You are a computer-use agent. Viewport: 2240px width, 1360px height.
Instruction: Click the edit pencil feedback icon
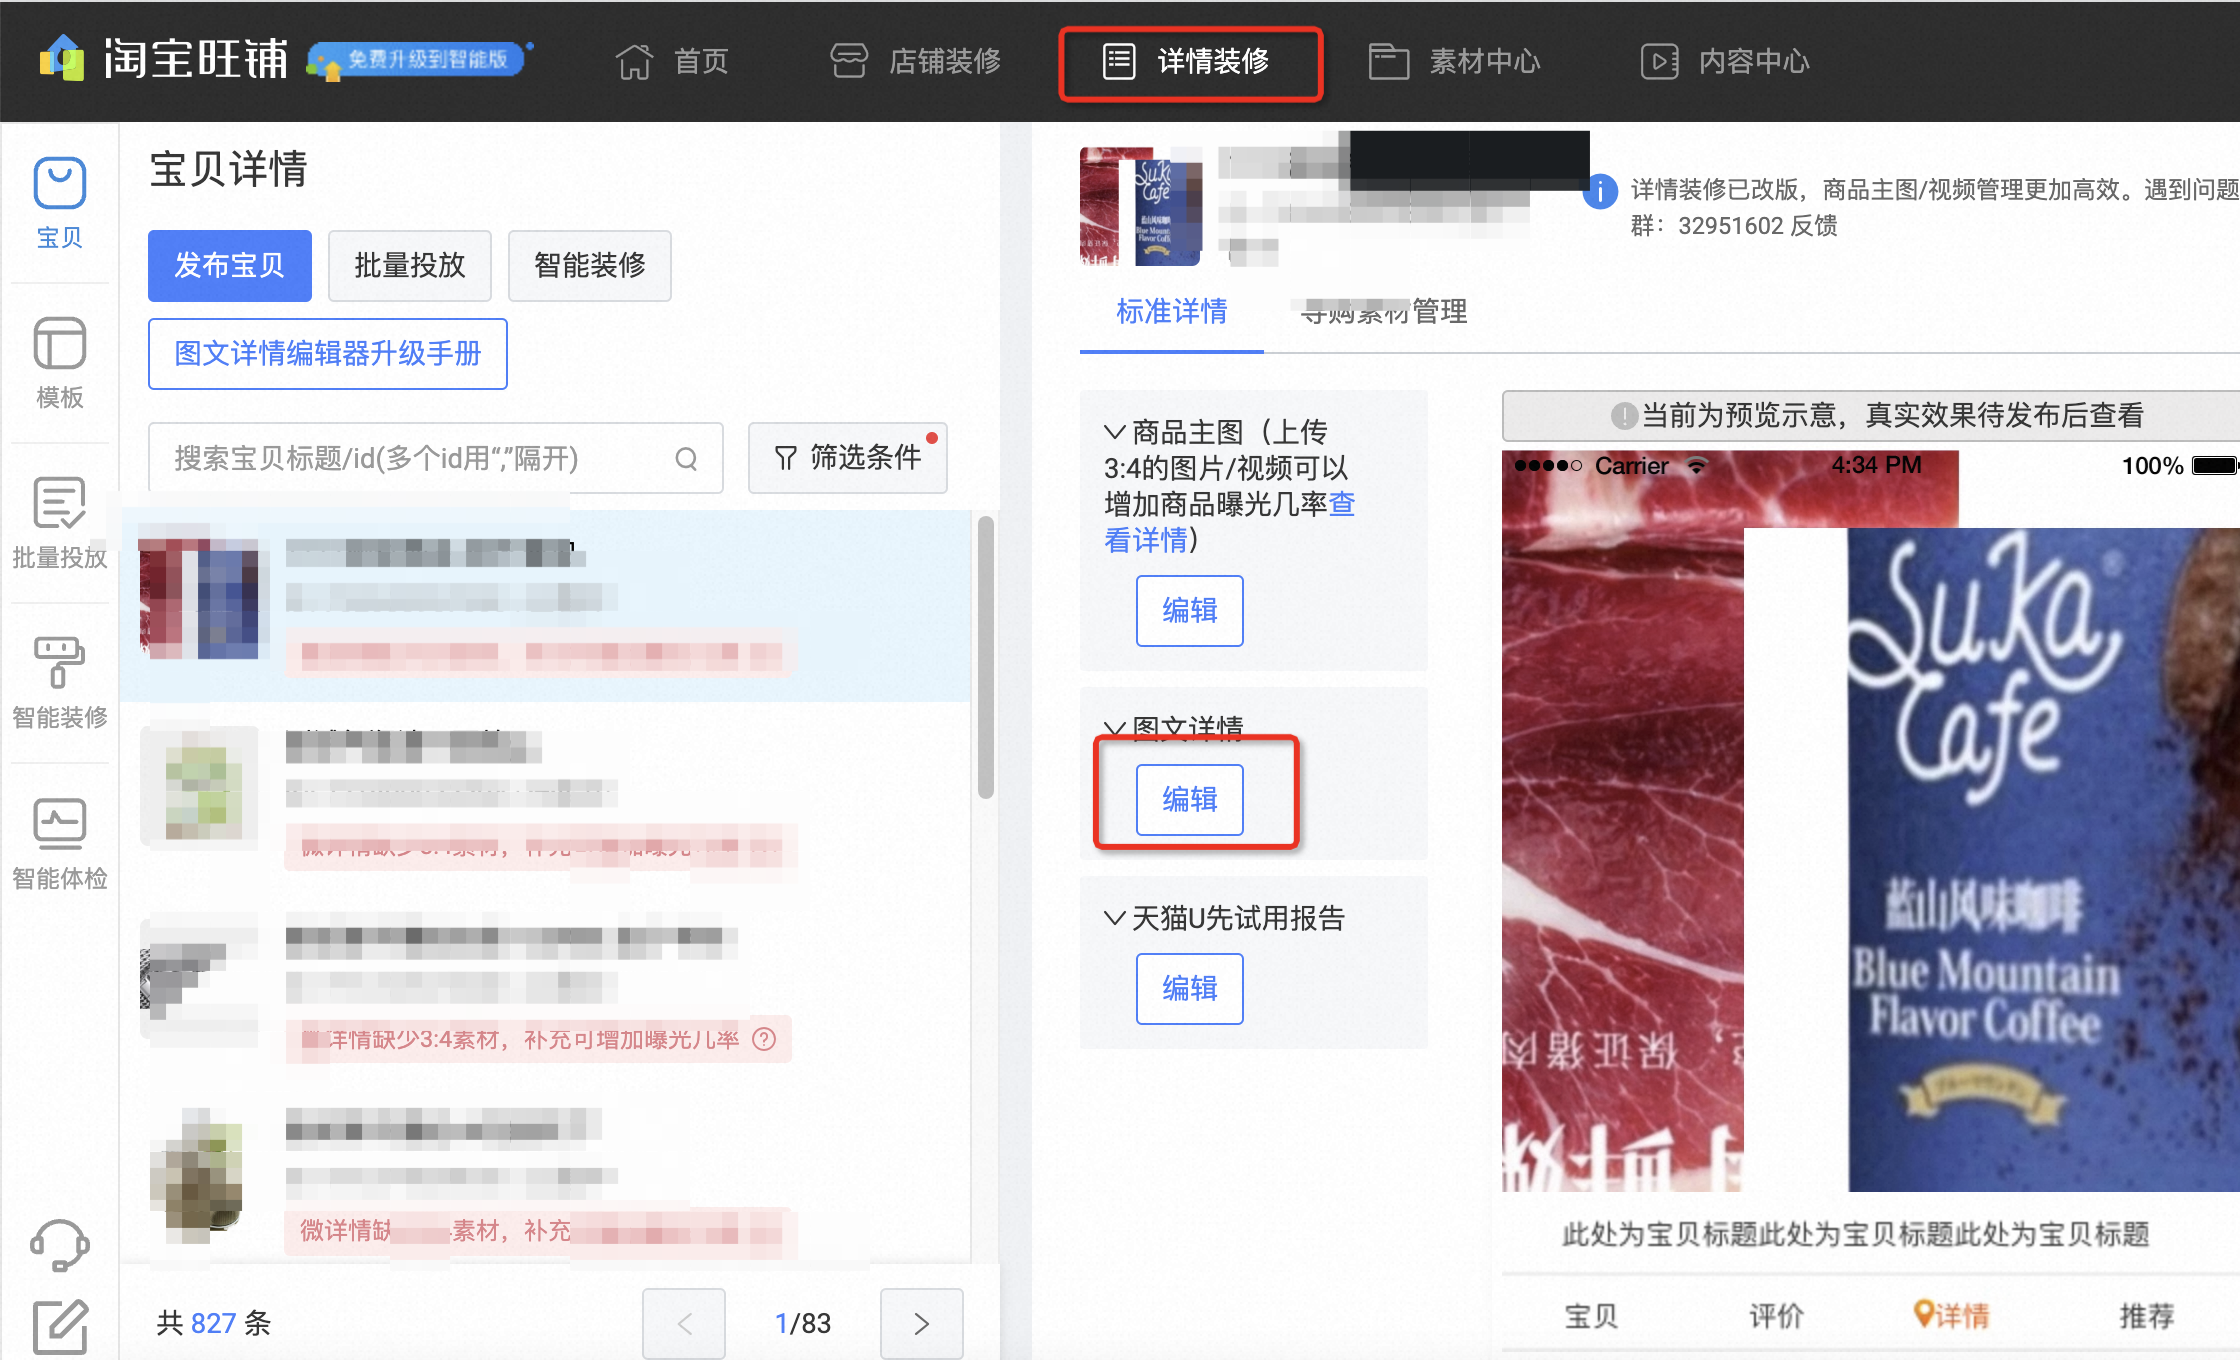[x=60, y=1326]
